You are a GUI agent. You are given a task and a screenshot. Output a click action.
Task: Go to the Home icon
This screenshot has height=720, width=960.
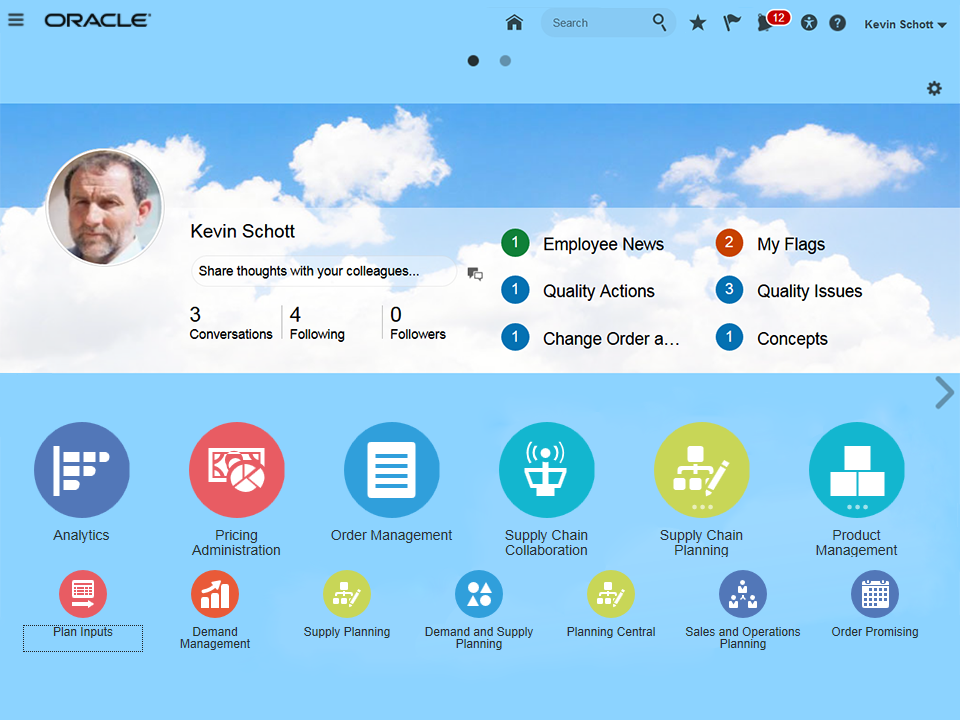(x=514, y=23)
